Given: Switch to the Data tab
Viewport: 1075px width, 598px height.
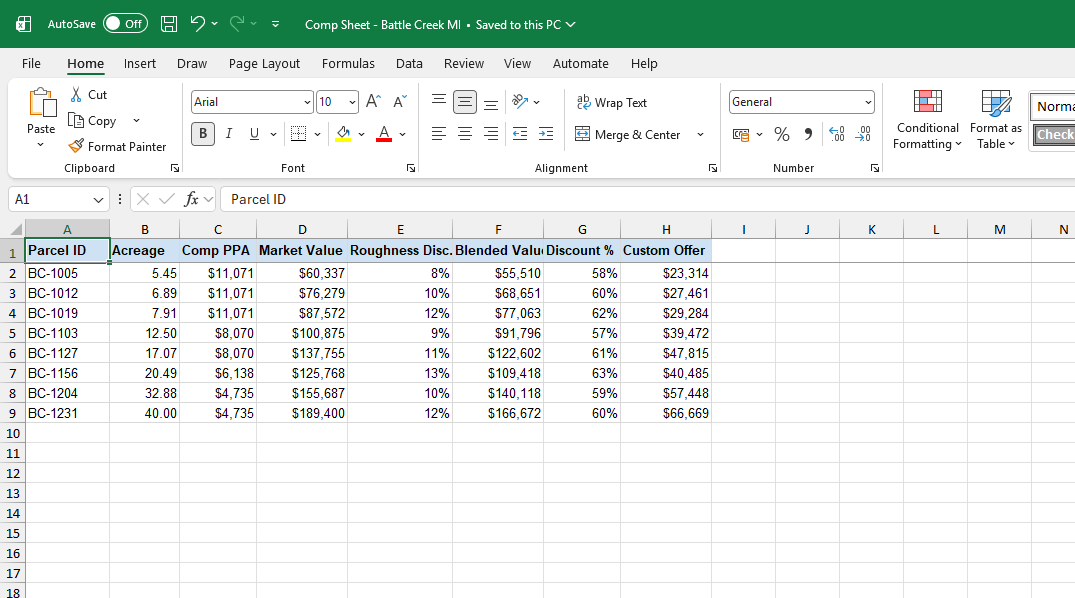Looking at the screenshot, I should pyautogui.click(x=409, y=63).
